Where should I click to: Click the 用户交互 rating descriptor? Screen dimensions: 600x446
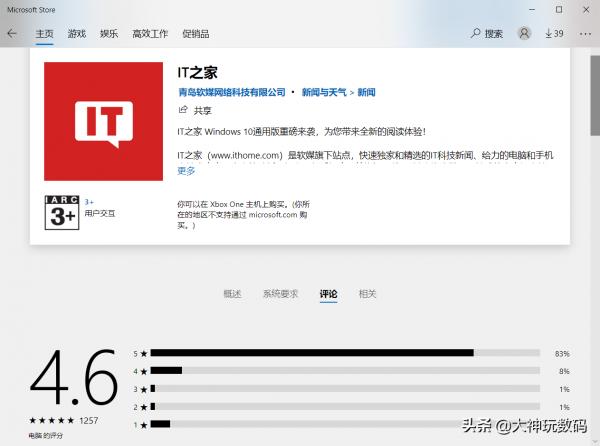click(100, 213)
